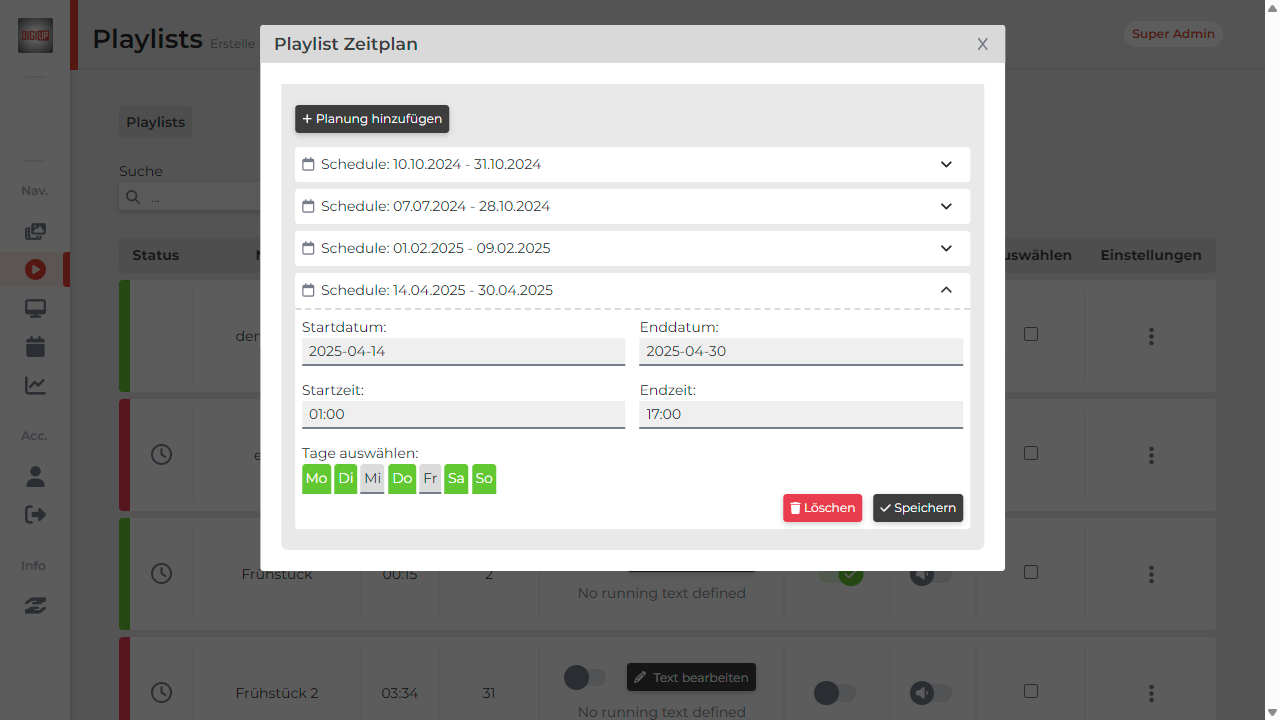Expand schedule 10.10.2024 - 31.10.2024
The image size is (1280, 720).
coord(632,164)
